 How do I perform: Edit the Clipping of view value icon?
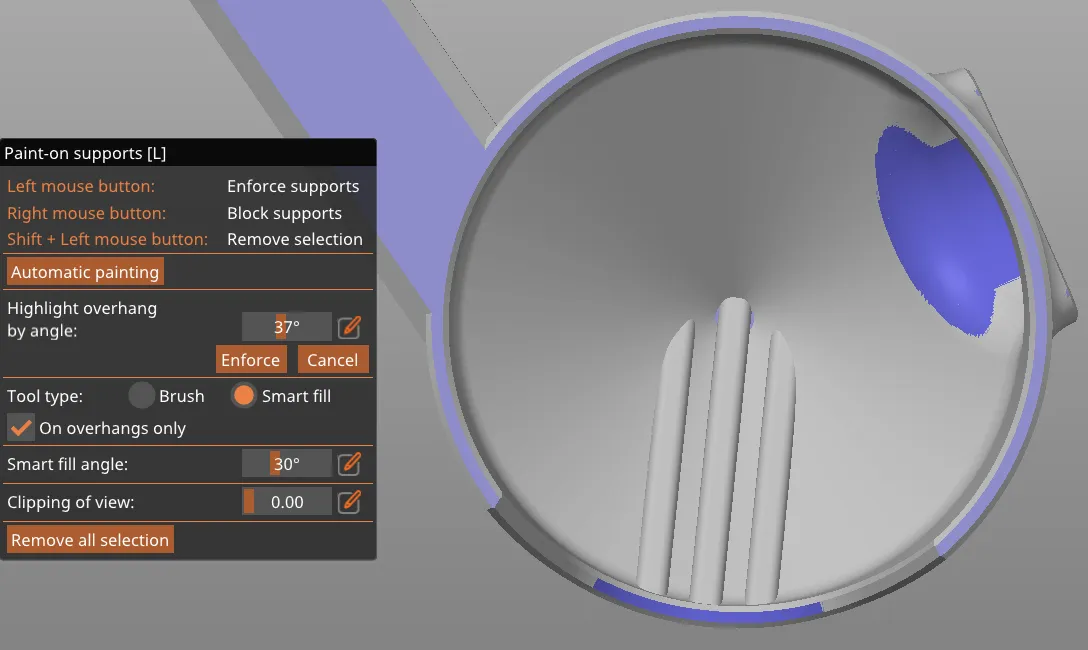point(349,502)
